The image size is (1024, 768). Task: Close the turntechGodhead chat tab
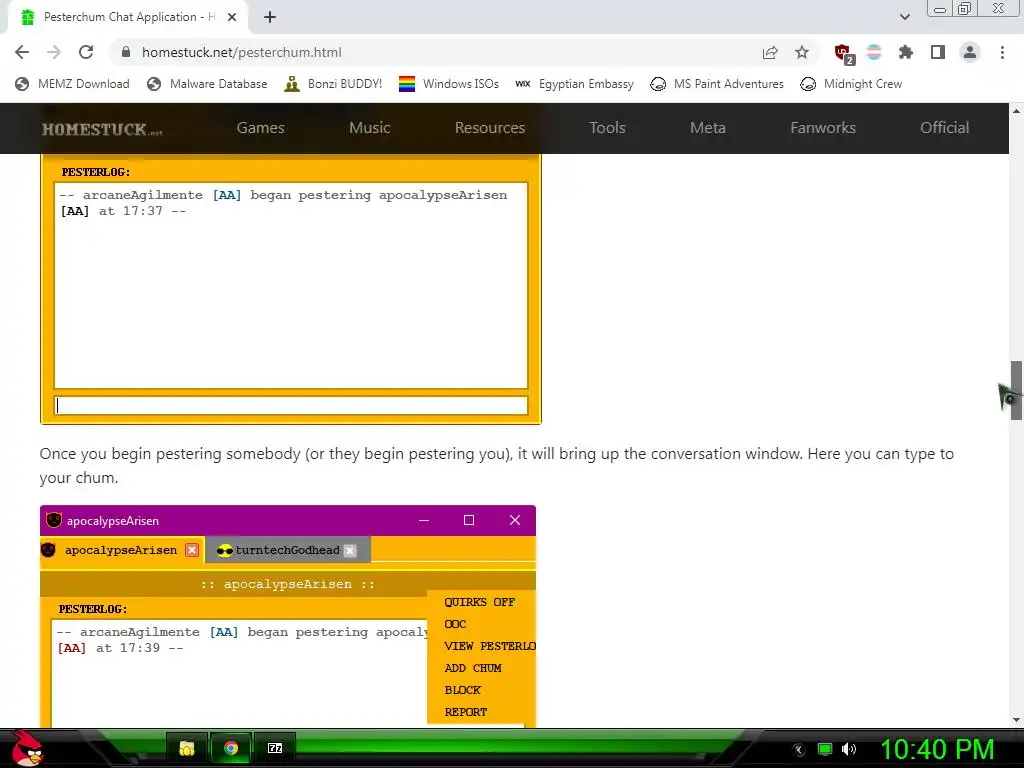point(350,551)
